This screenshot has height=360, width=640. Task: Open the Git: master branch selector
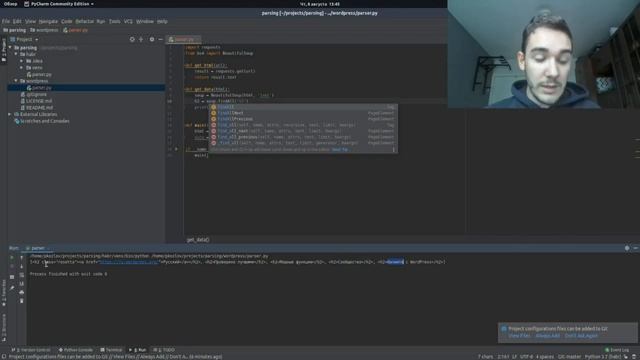coord(569,356)
